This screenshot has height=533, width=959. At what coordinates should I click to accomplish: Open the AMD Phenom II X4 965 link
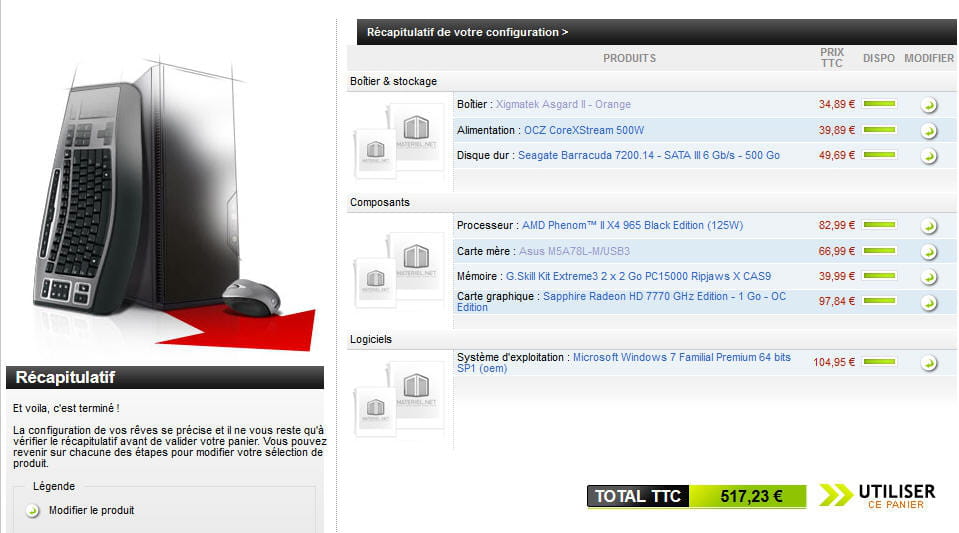[x=632, y=225]
